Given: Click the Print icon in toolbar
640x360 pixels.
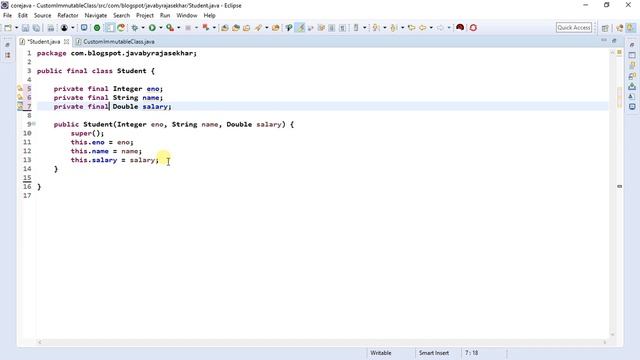Looking at the screenshot, I should pos(51,28).
